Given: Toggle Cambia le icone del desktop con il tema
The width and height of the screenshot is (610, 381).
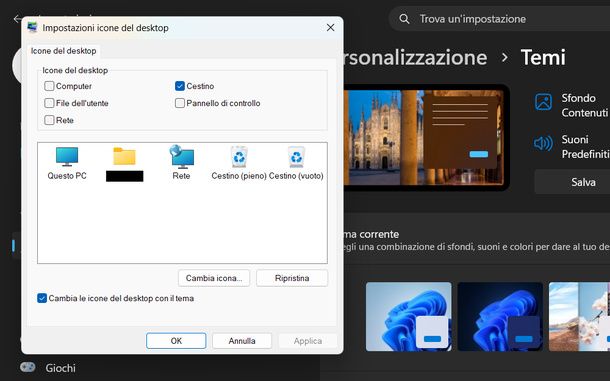Looking at the screenshot, I should pyautogui.click(x=42, y=298).
